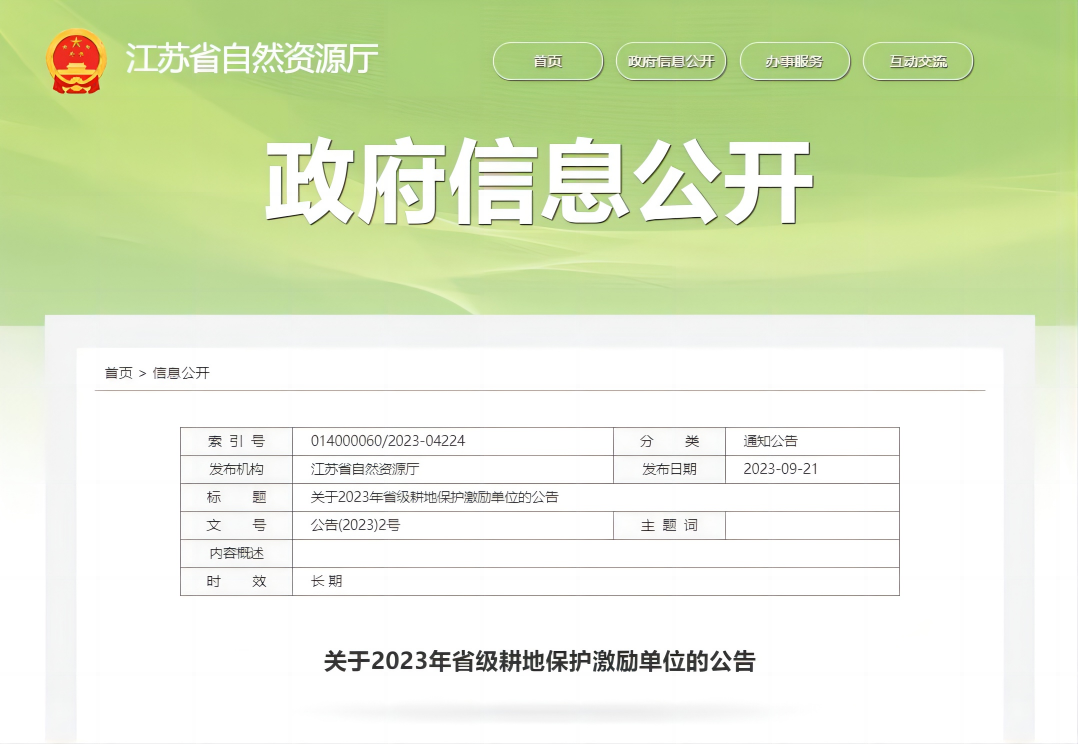The width and height of the screenshot is (1078, 744).
Task: Click the bold article heading below the table
Action: pyautogui.click(x=539, y=661)
